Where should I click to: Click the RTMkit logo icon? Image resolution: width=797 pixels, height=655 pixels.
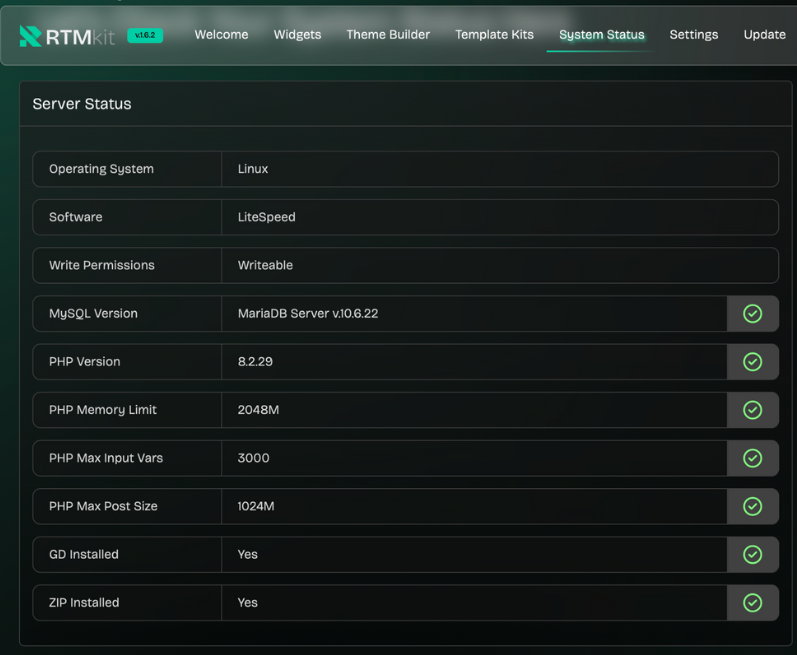coord(30,36)
